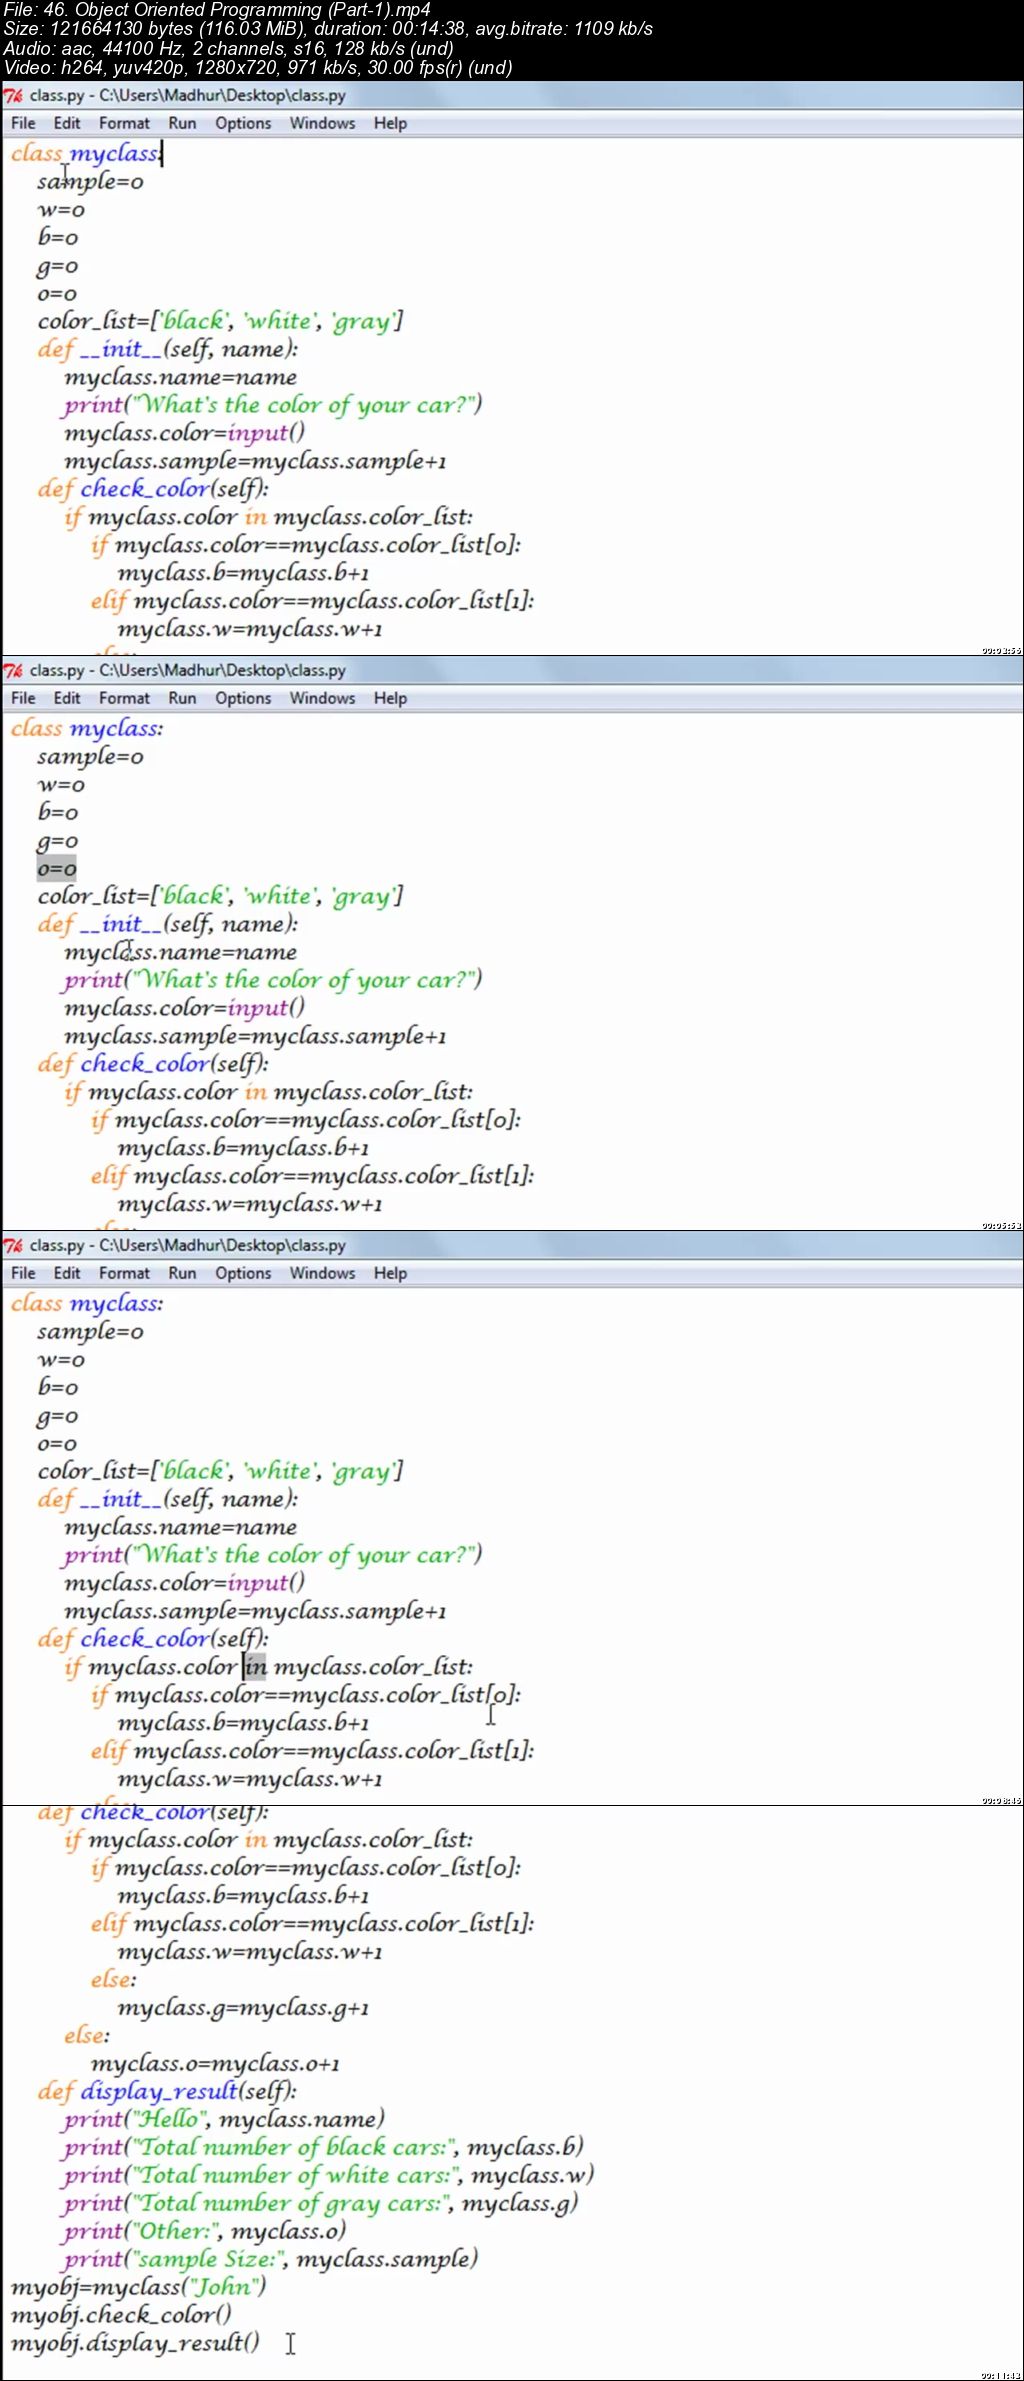This screenshot has width=1024, height=2381.
Task: Open the Help menu in the second frame
Action: (x=390, y=698)
